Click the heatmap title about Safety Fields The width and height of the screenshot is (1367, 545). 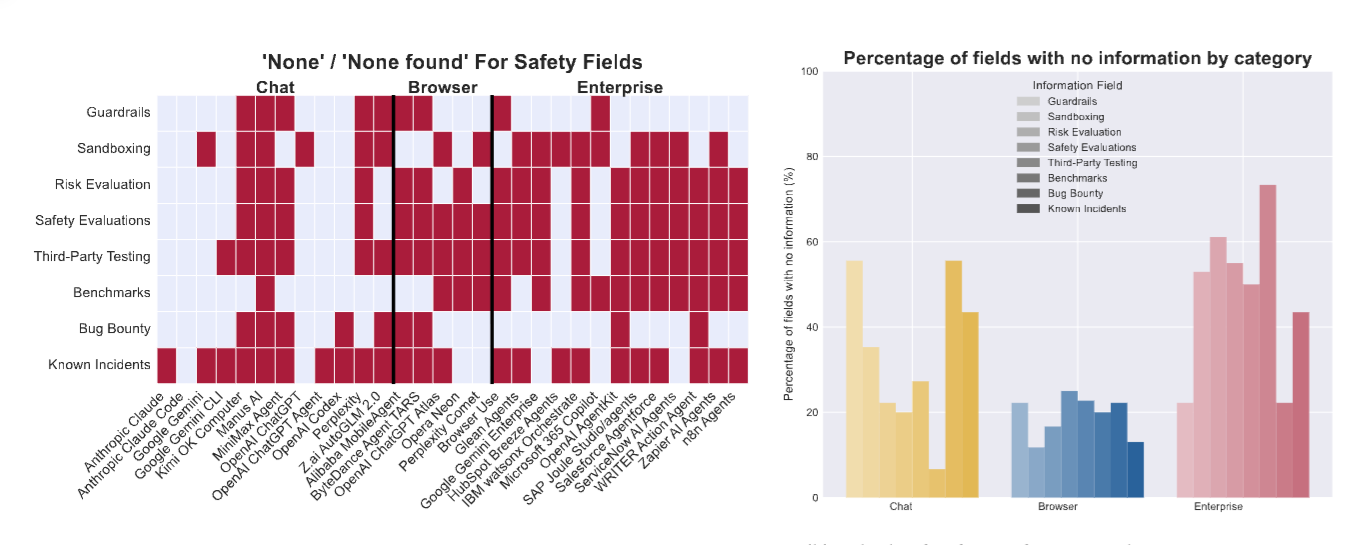pyautogui.click(x=452, y=63)
